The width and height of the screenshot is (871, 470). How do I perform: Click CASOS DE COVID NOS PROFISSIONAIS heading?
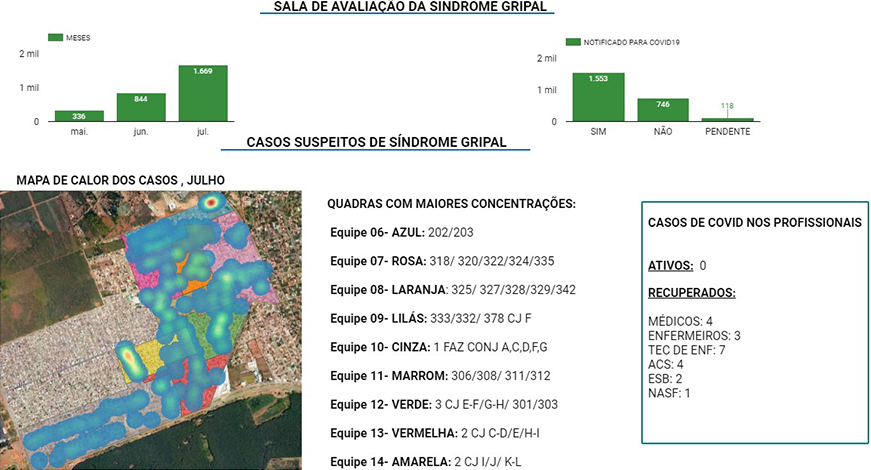[755, 222]
